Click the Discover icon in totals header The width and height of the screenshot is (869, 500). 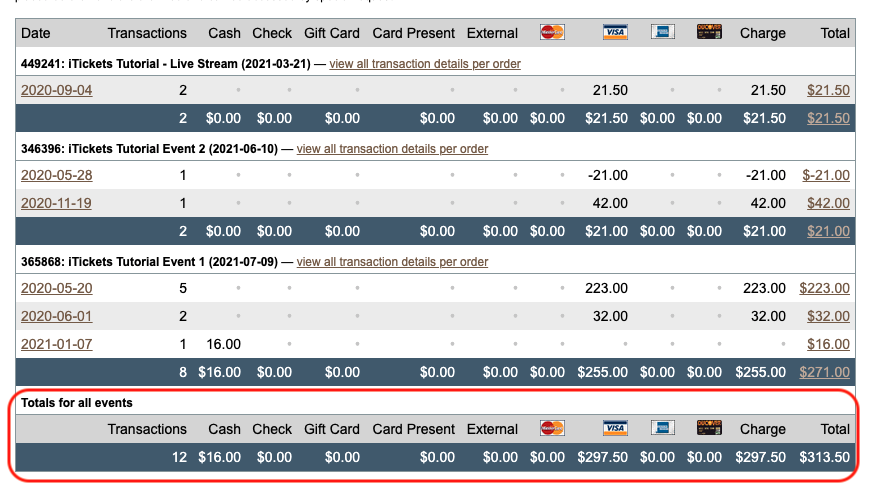[x=709, y=428]
